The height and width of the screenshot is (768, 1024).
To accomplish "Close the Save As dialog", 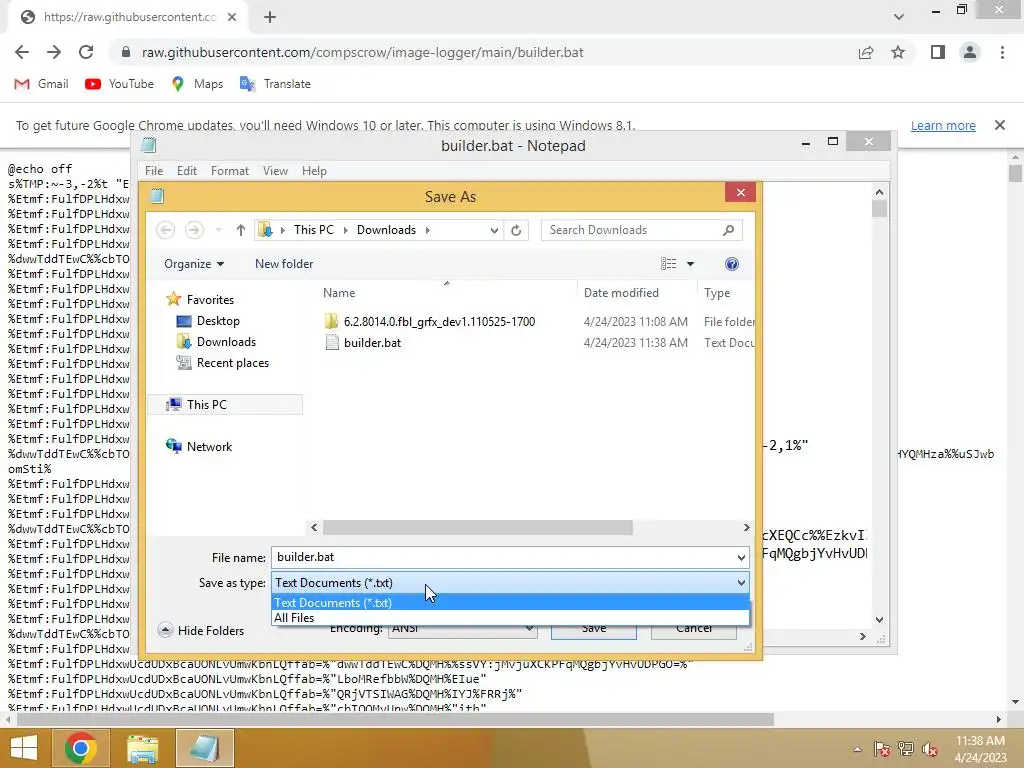I will [x=741, y=192].
